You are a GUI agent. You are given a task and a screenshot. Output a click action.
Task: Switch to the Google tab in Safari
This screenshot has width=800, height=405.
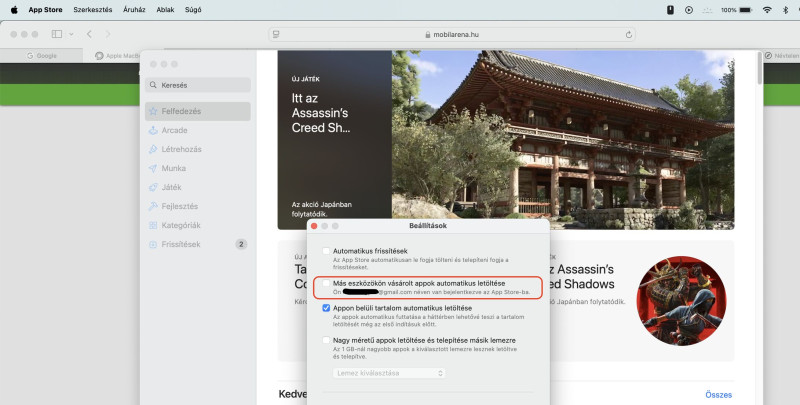point(41,56)
